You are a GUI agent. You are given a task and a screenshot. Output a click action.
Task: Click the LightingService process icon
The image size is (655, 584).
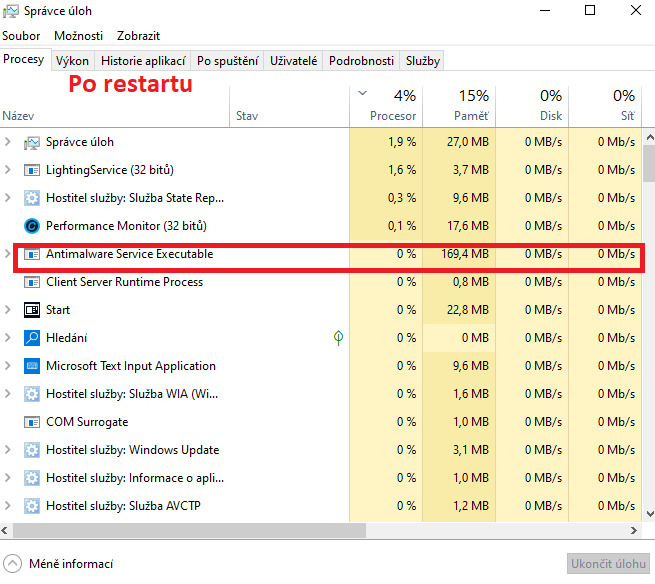click(x=32, y=170)
